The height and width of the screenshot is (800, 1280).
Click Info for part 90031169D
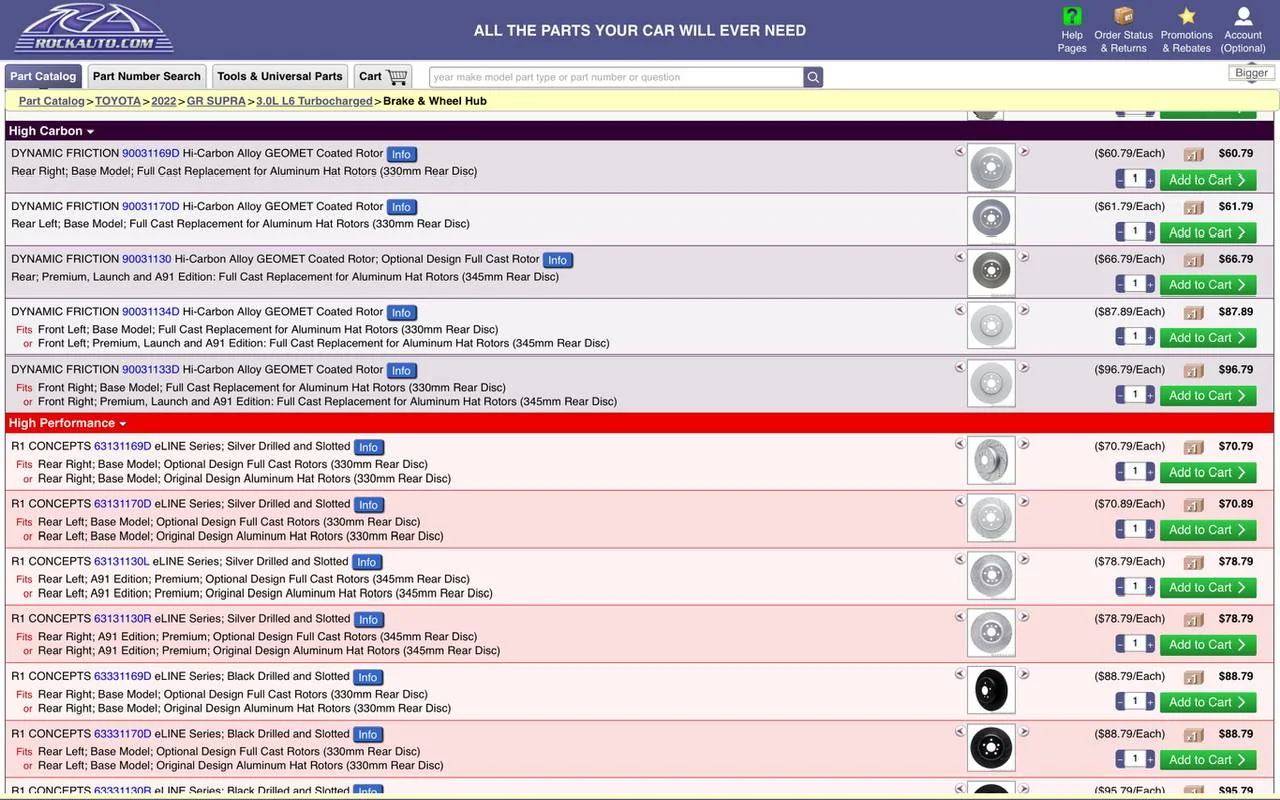pyautogui.click(x=402, y=154)
